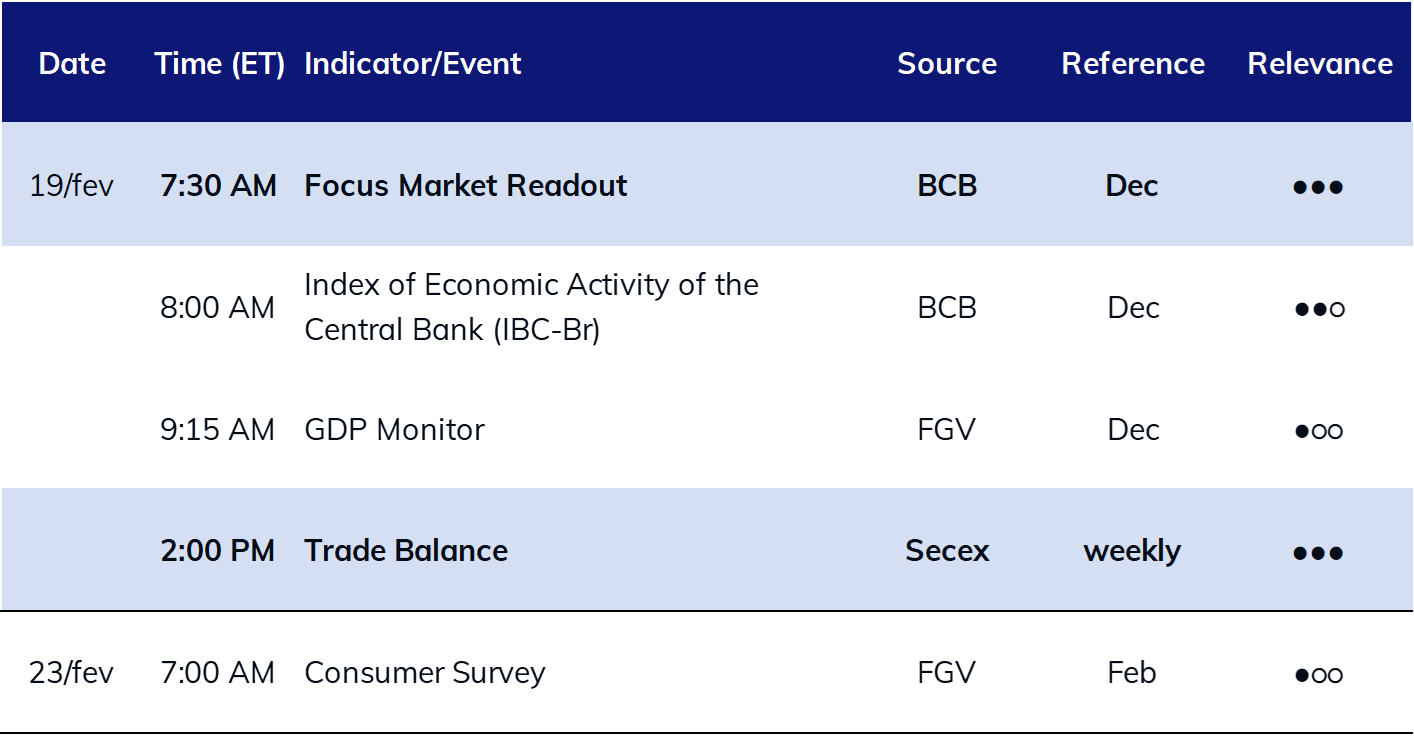Select the 23/fev date cell
This screenshot has width=1414, height=737.
click(x=71, y=673)
